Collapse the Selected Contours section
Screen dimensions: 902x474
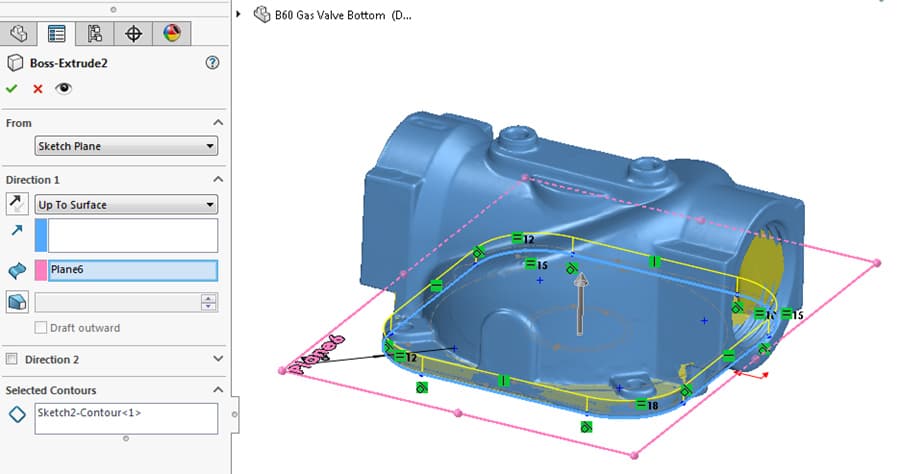point(218,389)
